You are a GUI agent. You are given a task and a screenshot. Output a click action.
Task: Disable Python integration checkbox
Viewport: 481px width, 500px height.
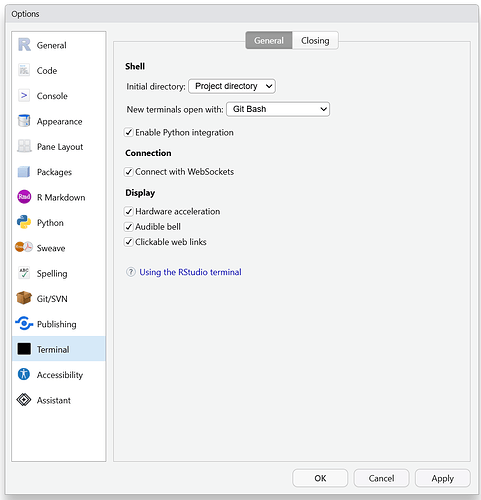[x=129, y=132]
